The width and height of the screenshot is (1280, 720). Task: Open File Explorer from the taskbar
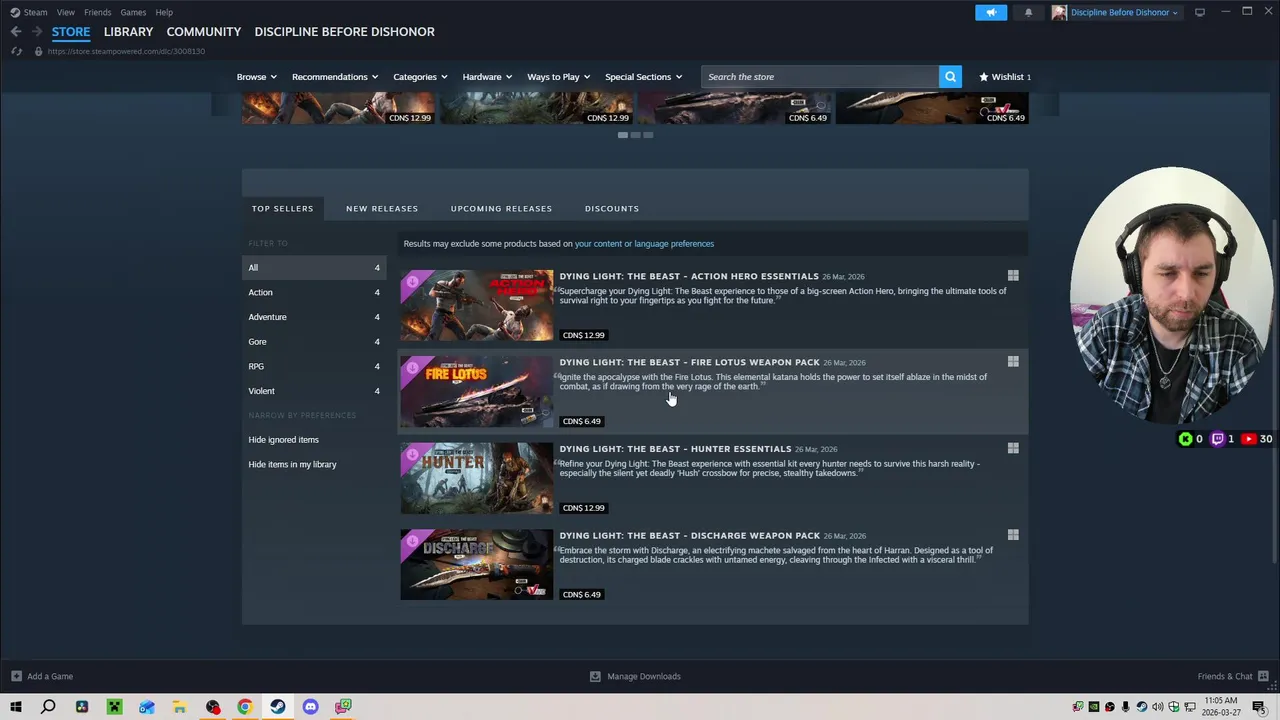click(x=179, y=707)
